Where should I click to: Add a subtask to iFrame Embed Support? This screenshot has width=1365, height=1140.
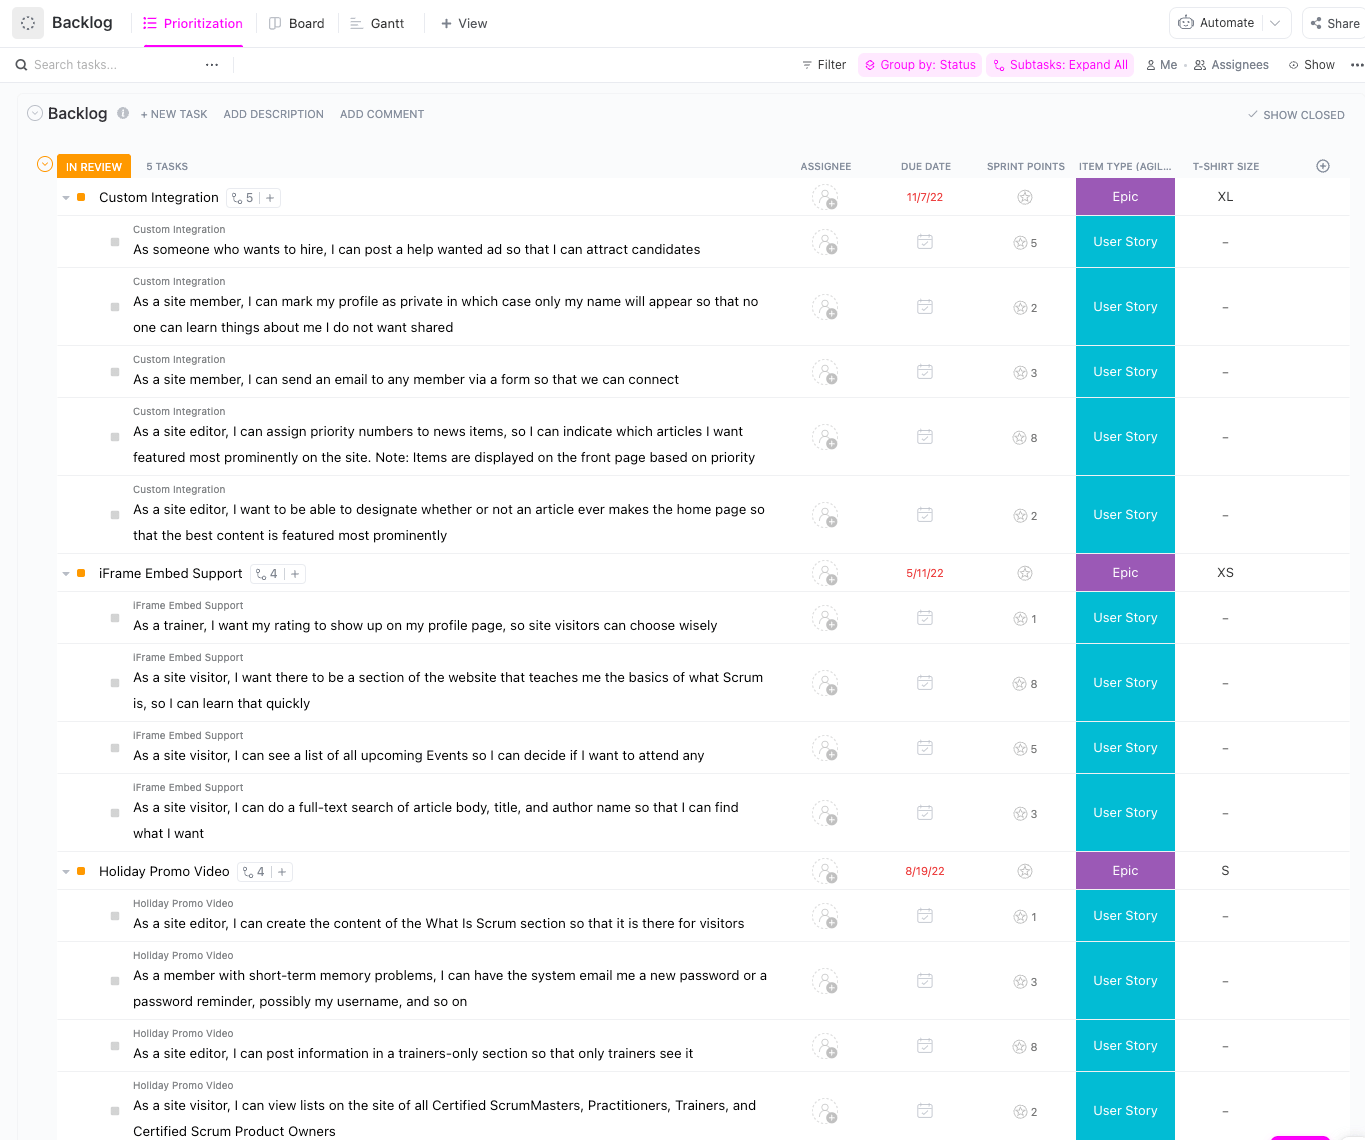tap(295, 574)
